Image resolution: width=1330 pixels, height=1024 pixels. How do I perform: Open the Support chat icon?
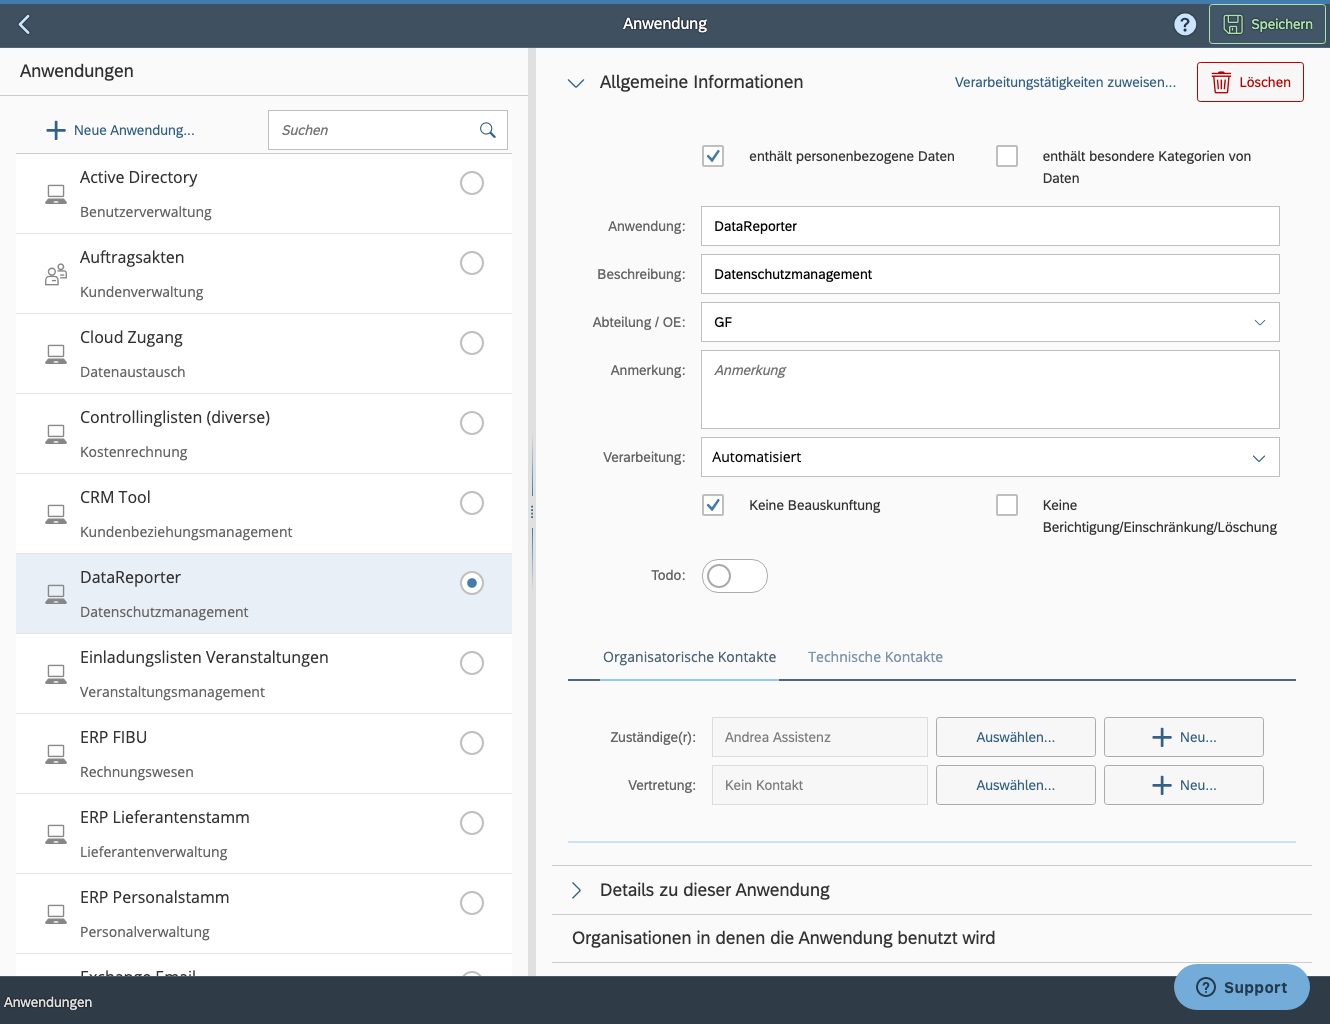(x=1208, y=987)
